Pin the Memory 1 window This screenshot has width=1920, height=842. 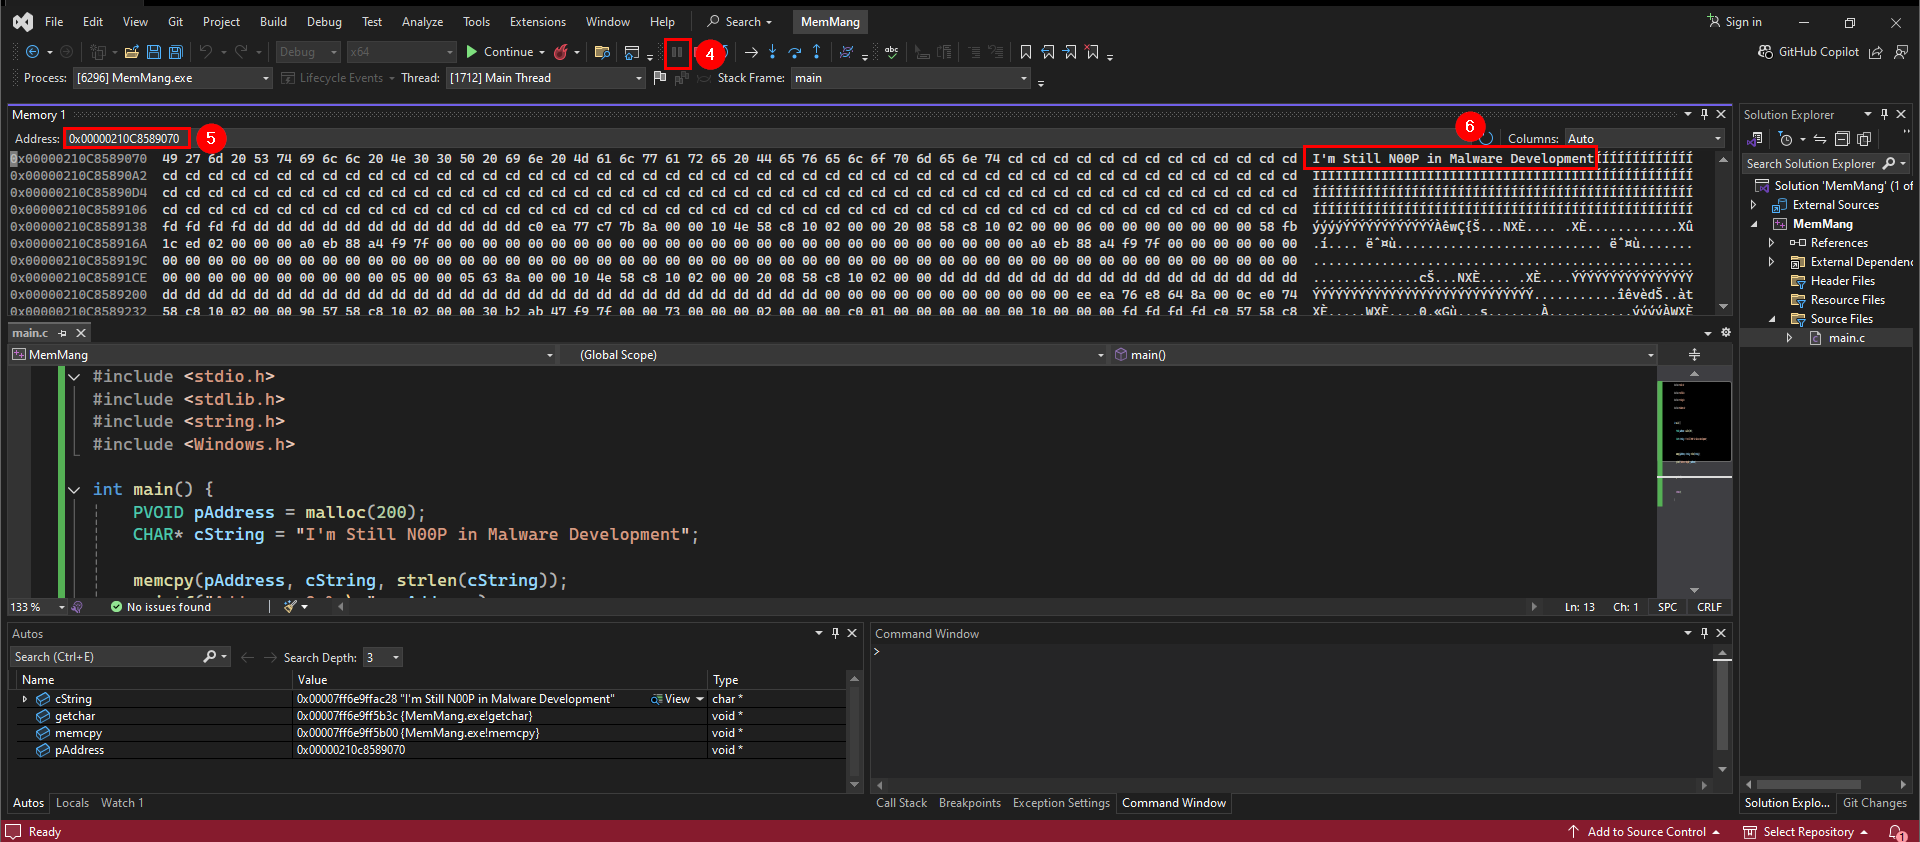click(1705, 114)
